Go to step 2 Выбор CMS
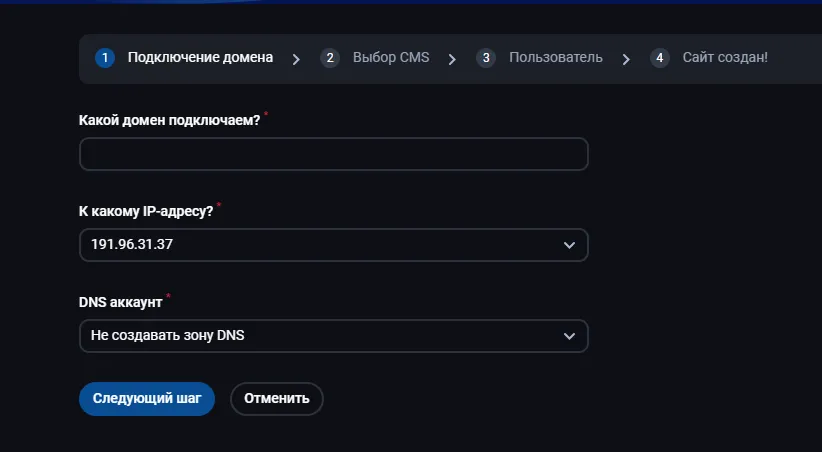This screenshot has height=452, width=822. 375,58
